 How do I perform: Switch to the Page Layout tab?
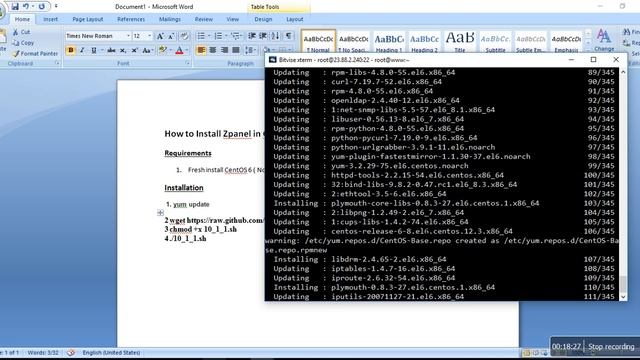pos(88,19)
